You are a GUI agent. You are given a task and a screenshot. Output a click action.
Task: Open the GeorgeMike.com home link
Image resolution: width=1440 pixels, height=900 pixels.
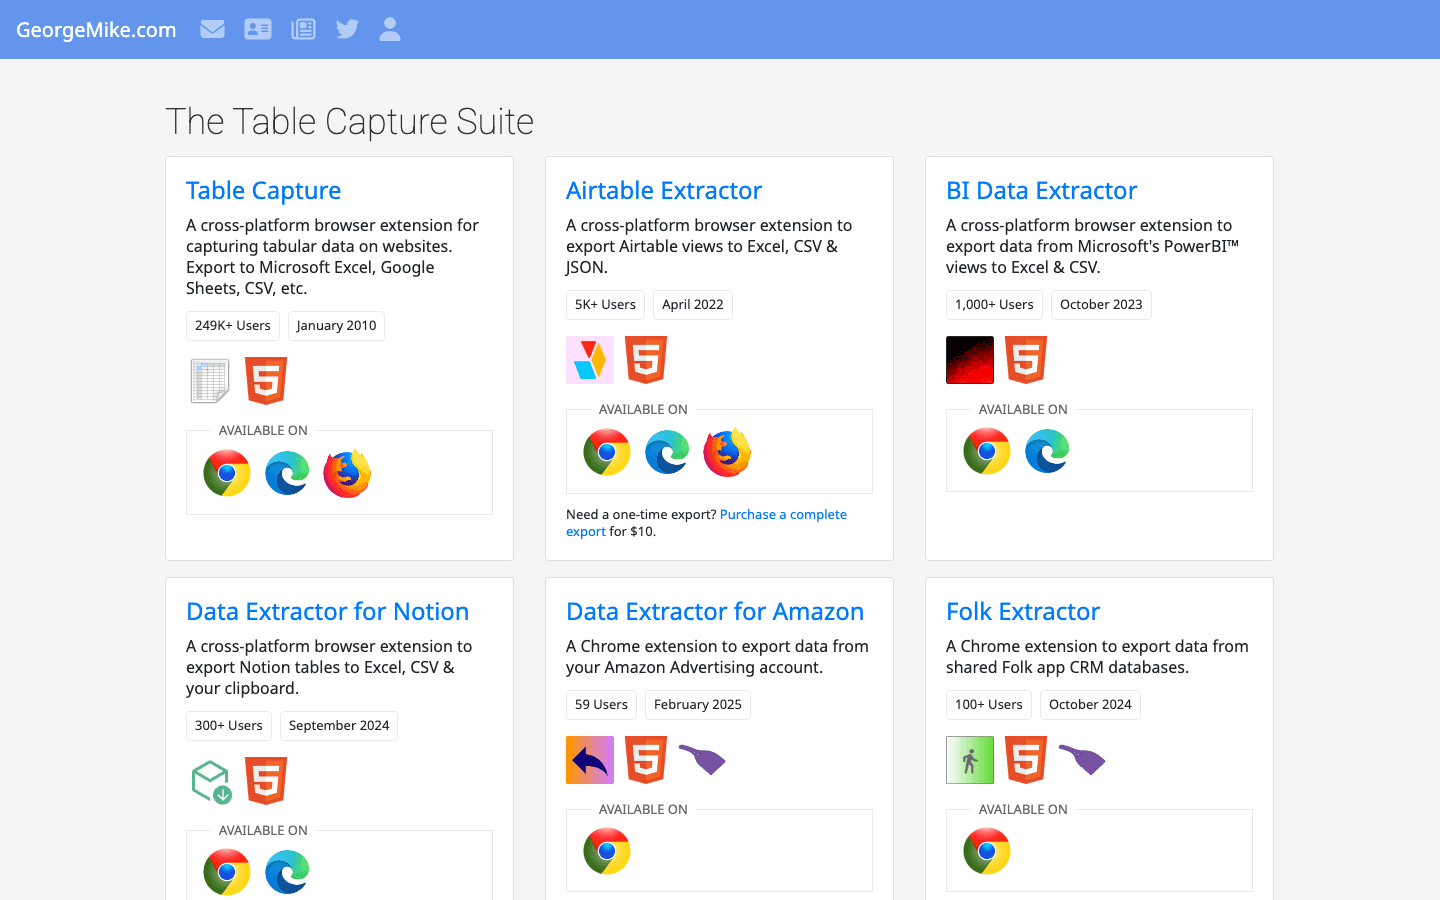tap(96, 30)
